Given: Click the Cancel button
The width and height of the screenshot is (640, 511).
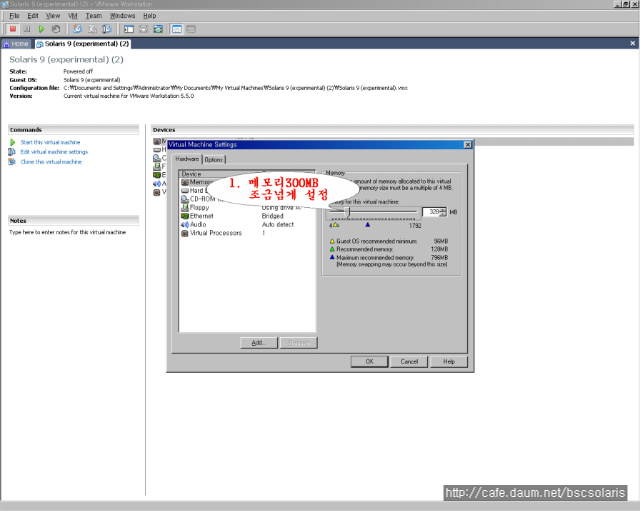Looking at the screenshot, I should (409, 362).
